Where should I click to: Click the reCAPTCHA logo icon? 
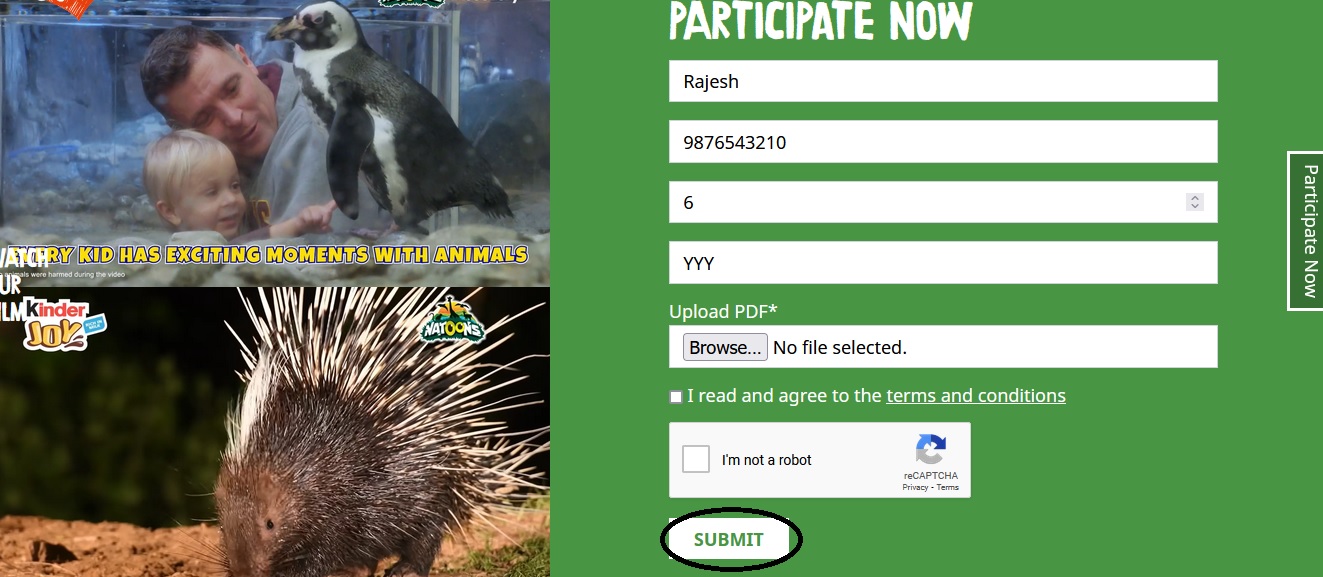[930, 450]
